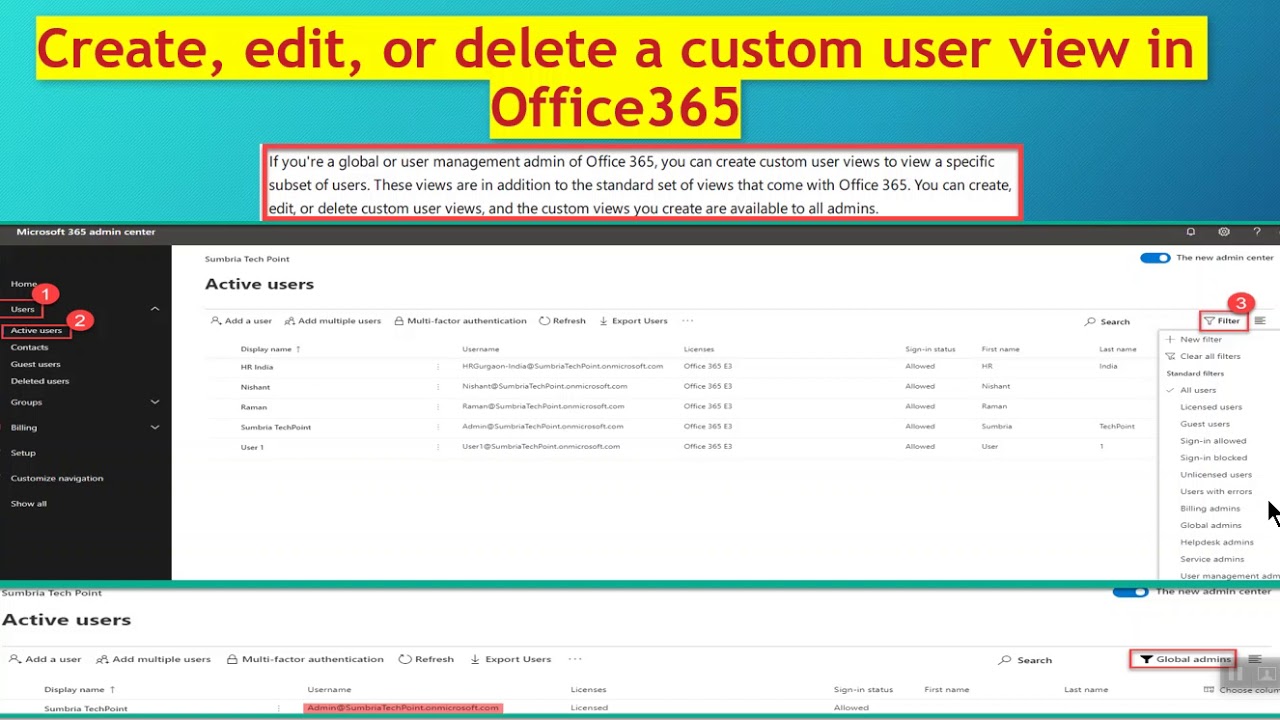
Task: Click Show all in the sidebar
Action: point(29,504)
